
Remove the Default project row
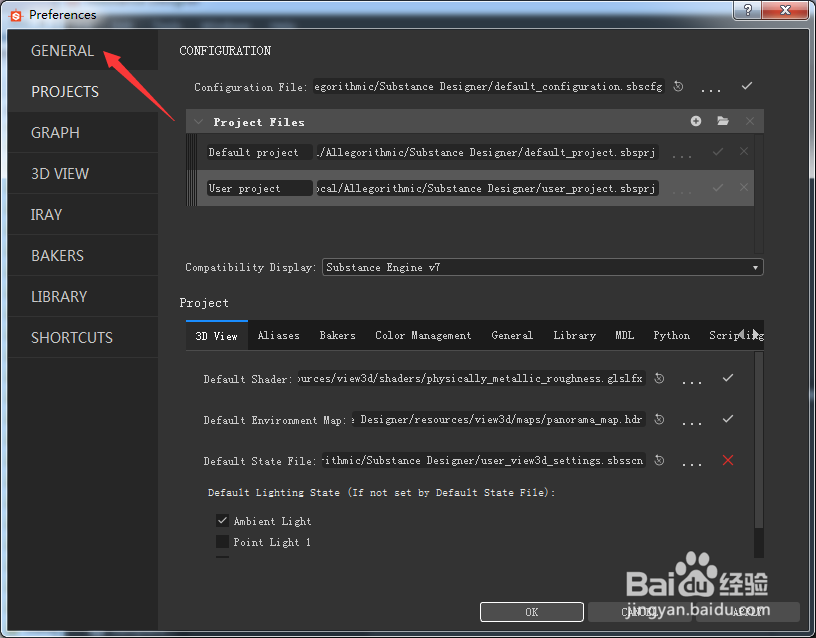744,151
